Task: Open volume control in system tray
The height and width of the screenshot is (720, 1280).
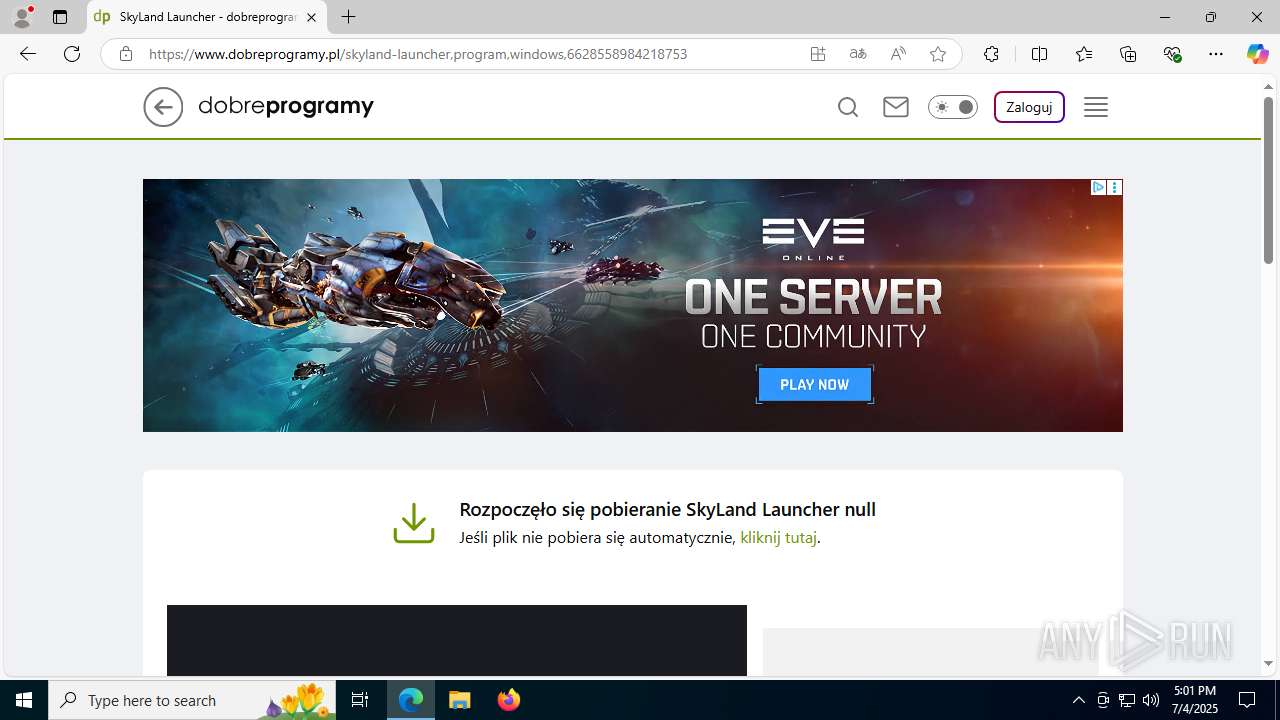Action: pyautogui.click(x=1151, y=700)
